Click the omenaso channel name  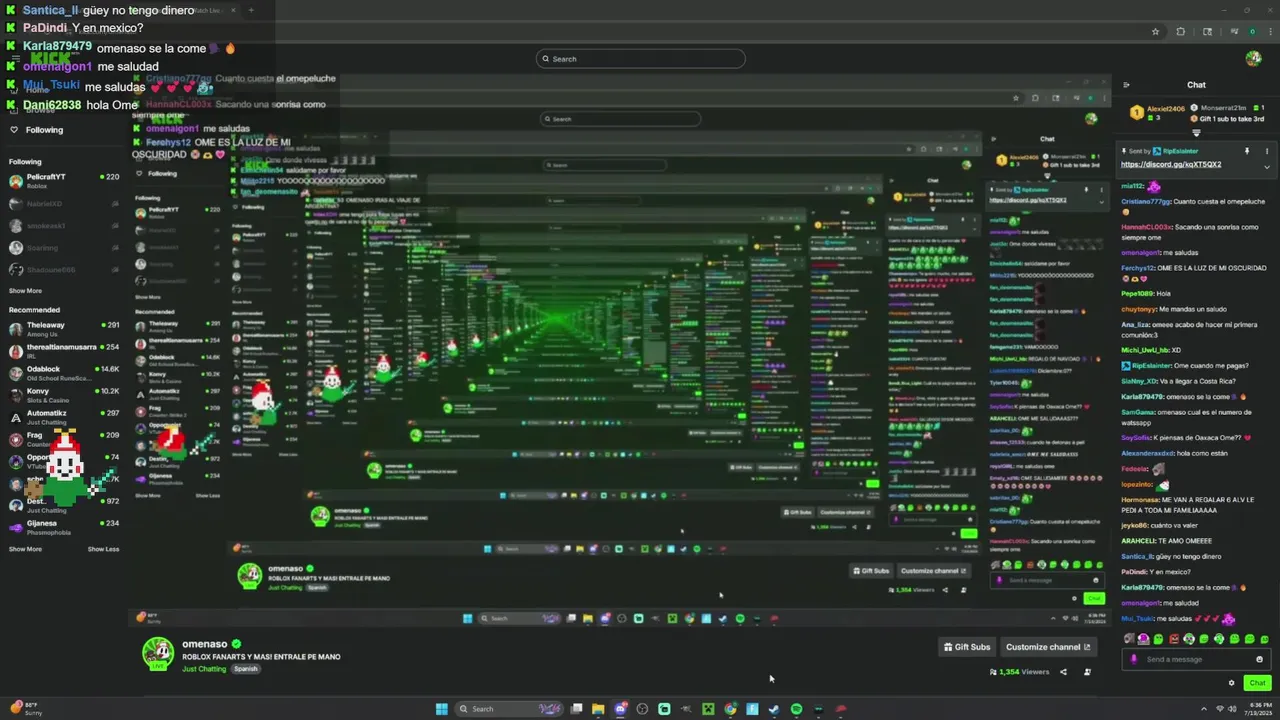coord(205,644)
